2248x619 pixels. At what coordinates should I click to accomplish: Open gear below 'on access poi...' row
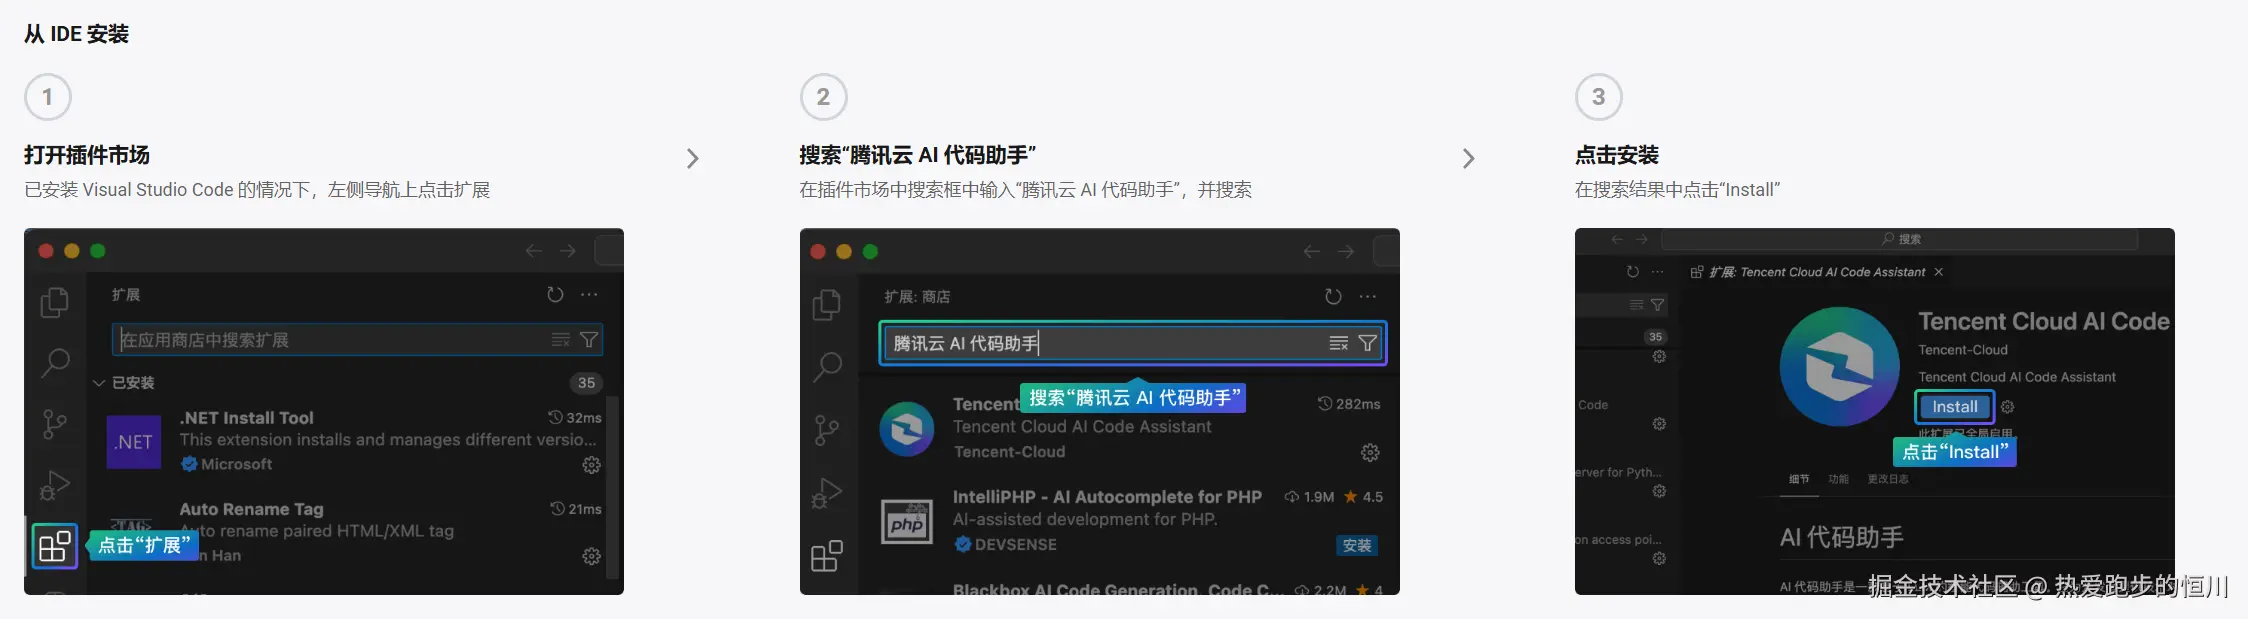tap(1659, 558)
